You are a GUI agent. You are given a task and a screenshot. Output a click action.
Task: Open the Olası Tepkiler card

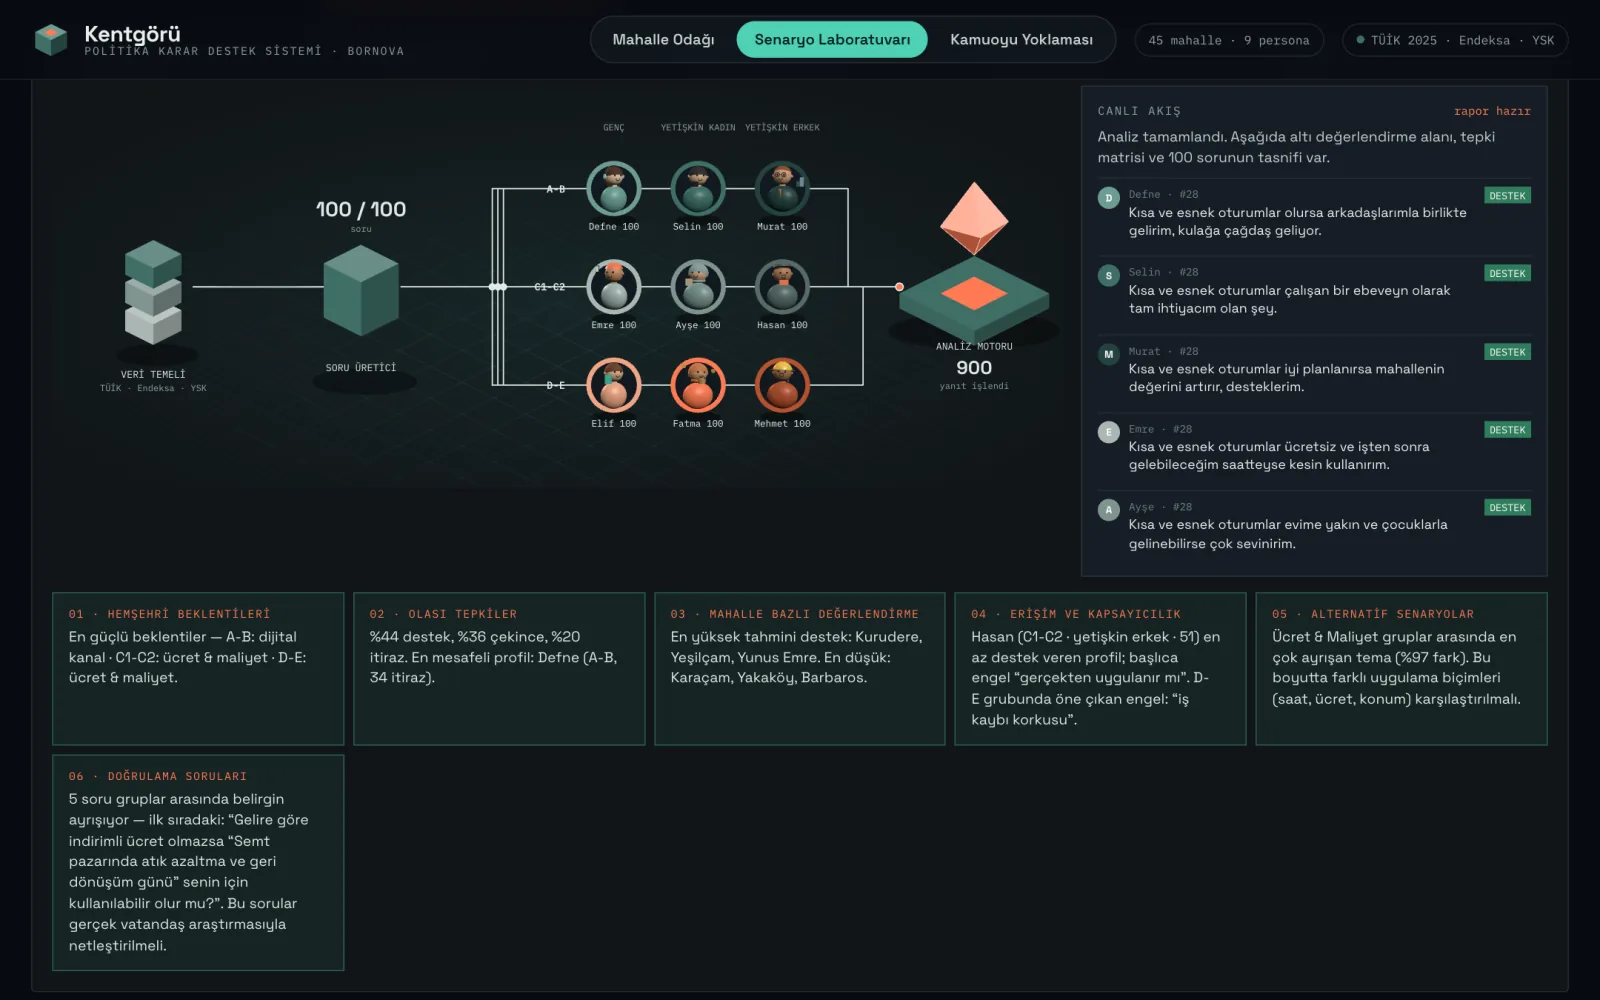[x=499, y=669]
